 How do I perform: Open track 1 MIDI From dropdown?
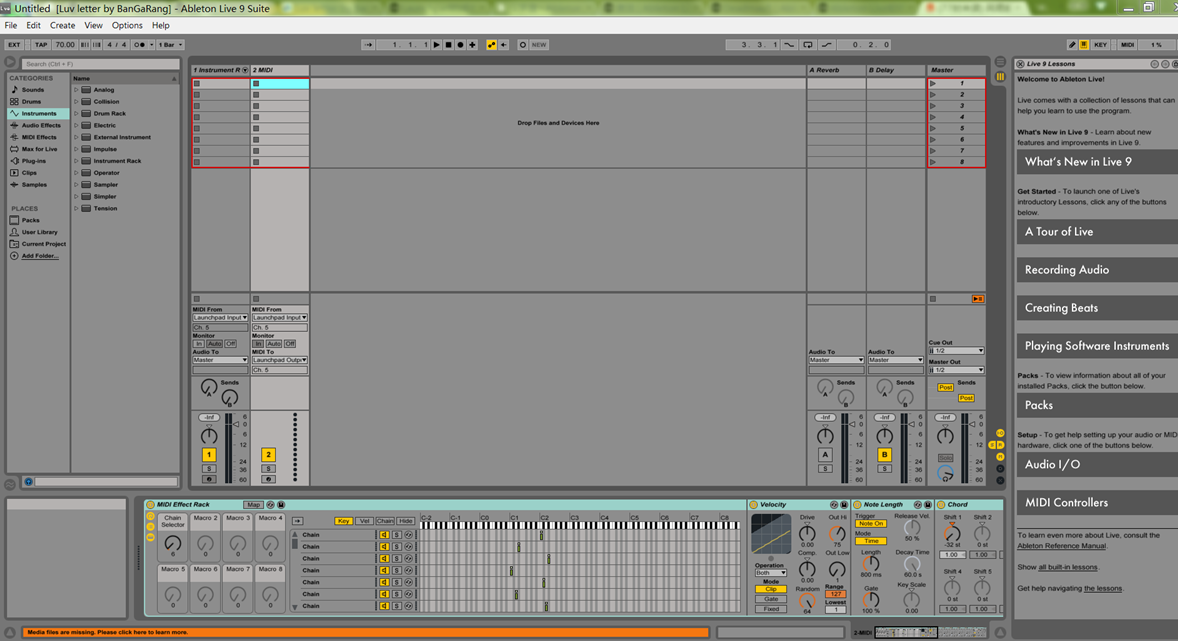point(220,318)
